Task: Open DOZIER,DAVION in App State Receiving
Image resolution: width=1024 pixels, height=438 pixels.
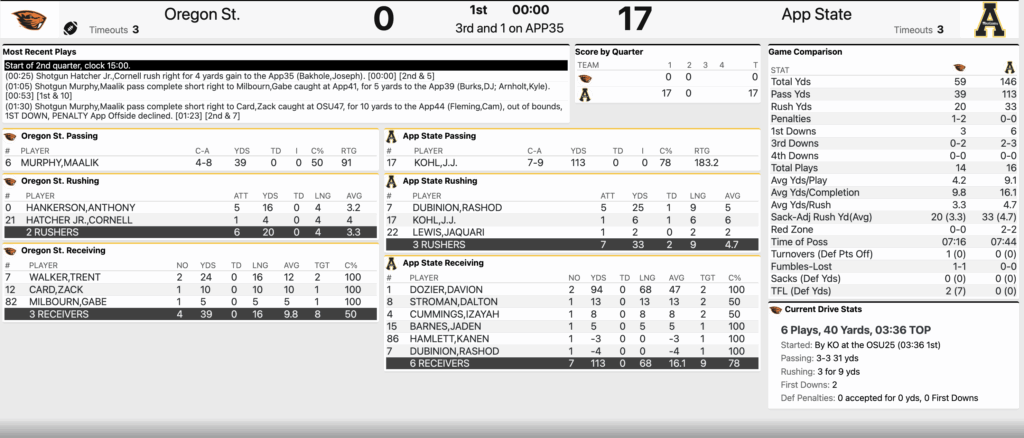Action: point(439,290)
